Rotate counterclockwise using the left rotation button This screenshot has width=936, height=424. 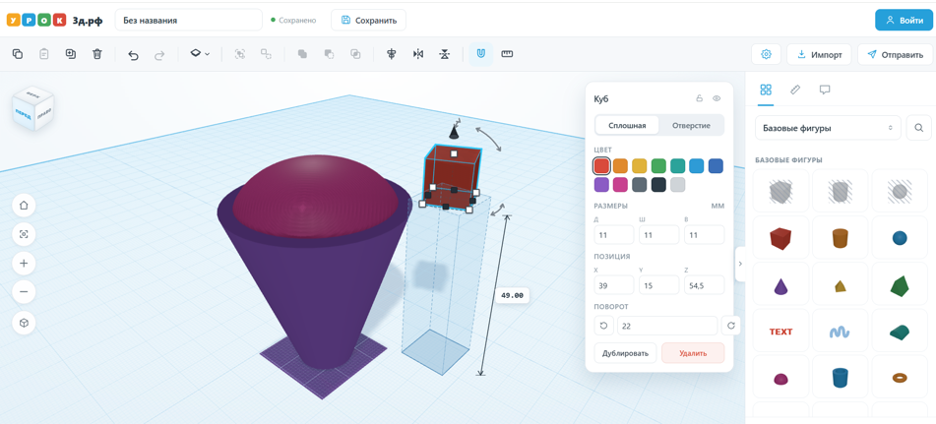pos(604,325)
